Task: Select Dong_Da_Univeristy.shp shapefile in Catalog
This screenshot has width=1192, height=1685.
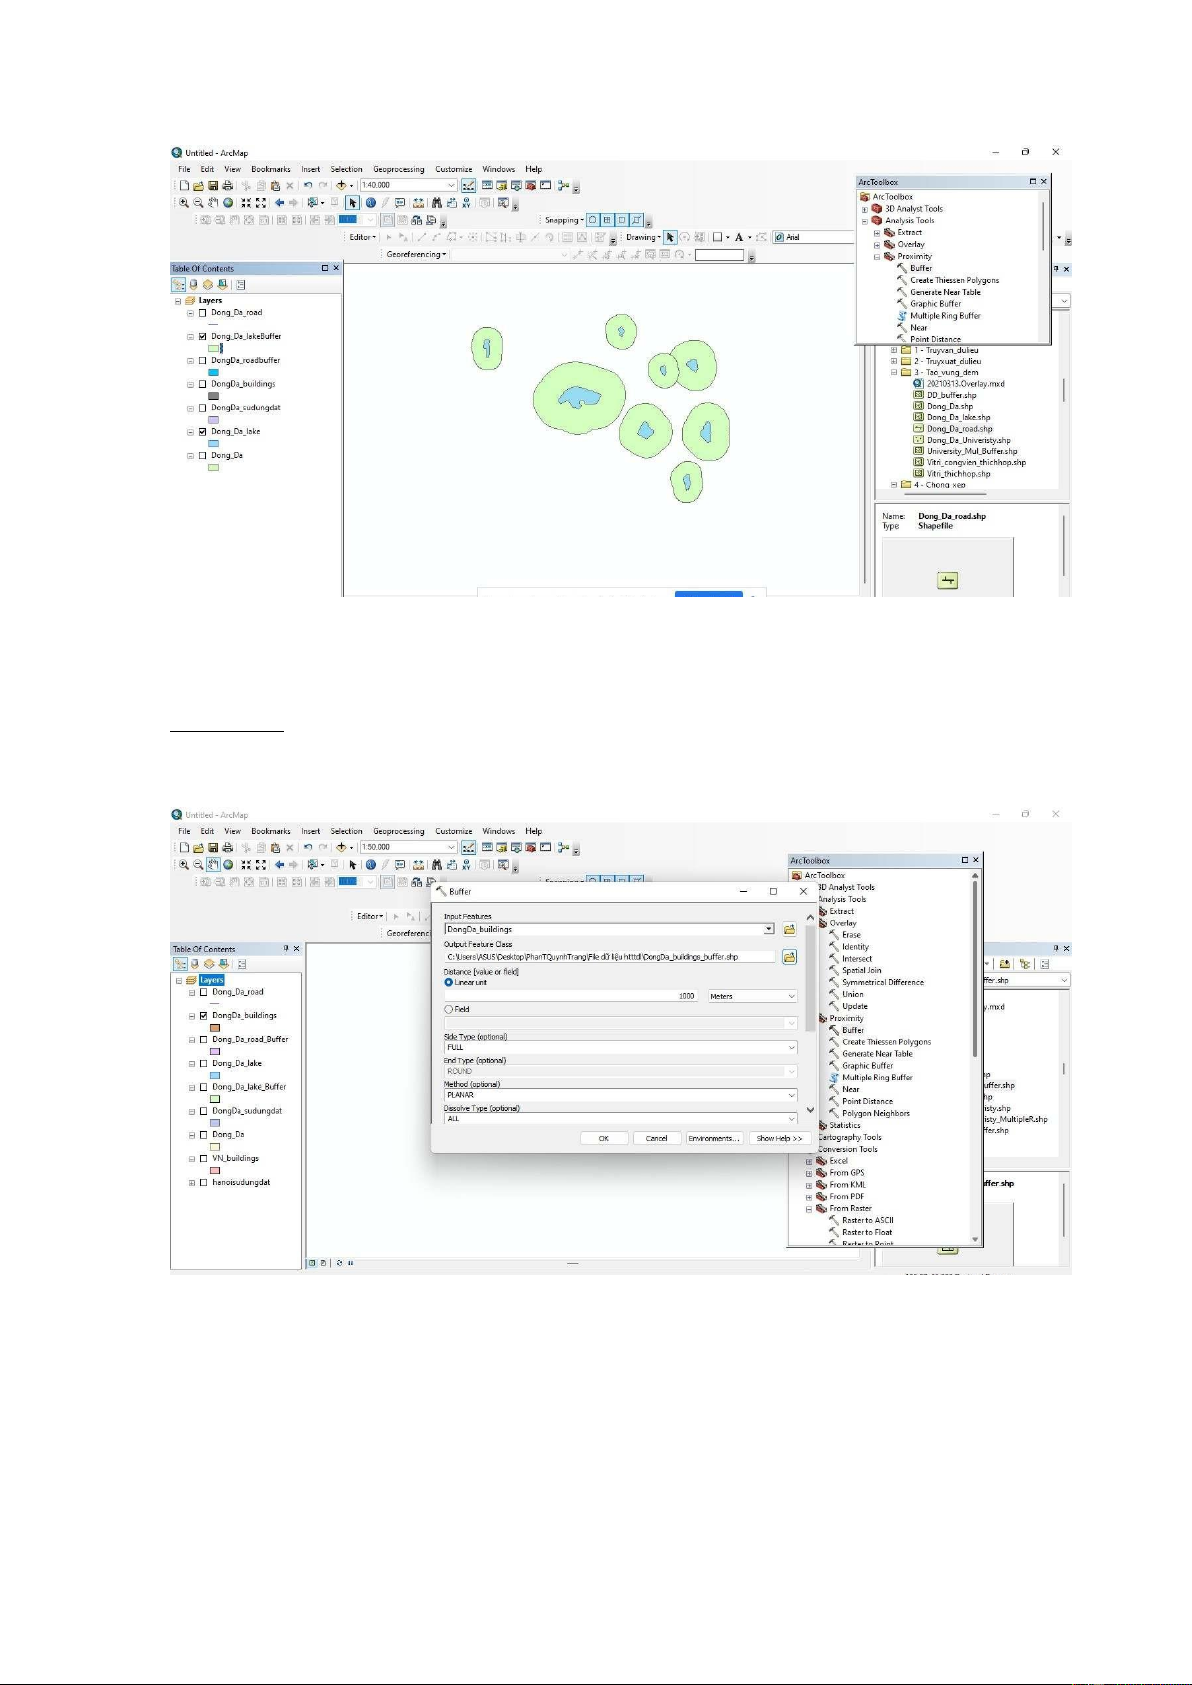Action: click(x=967, y=440)
